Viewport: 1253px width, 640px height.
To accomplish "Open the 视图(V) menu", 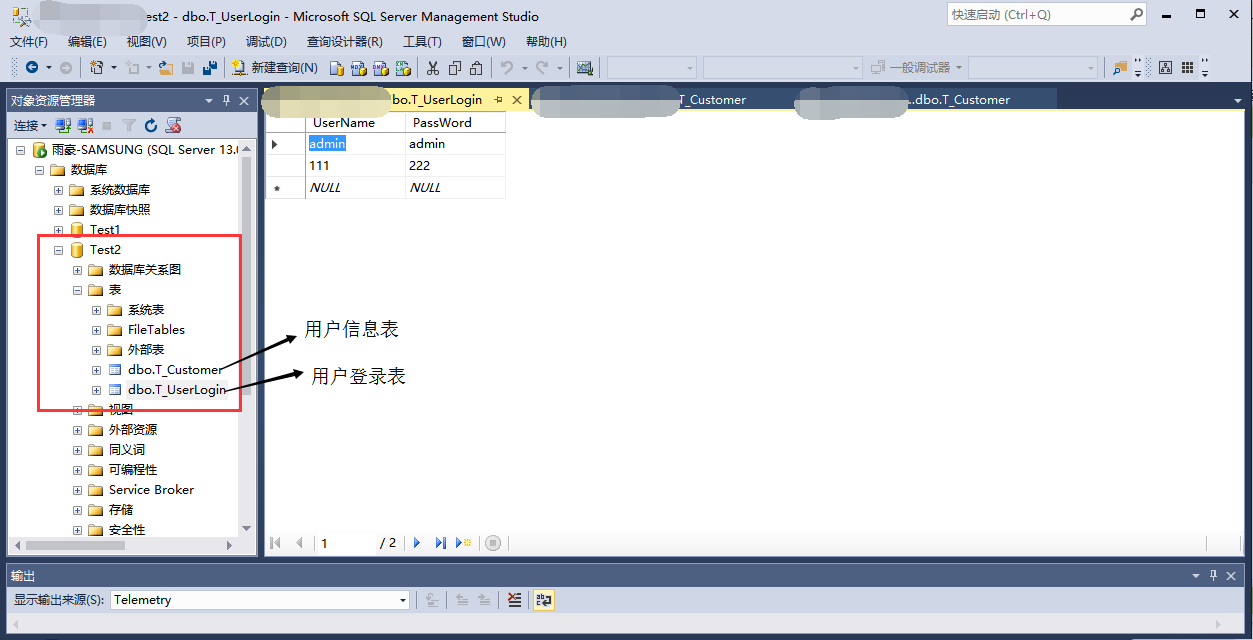I will point(147,42).
